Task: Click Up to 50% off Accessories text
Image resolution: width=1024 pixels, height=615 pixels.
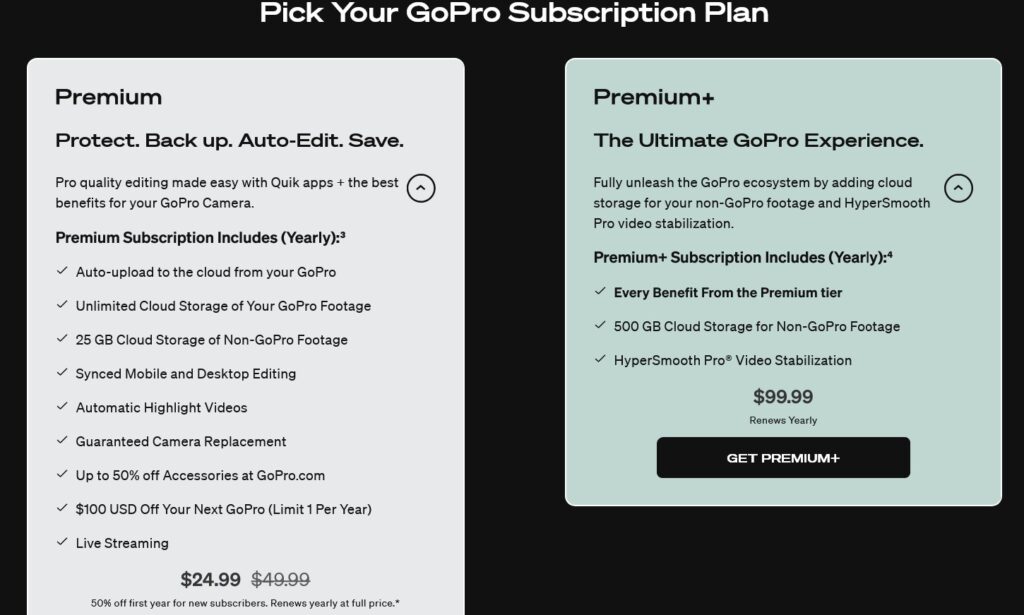Action: (x=200, y=475)
